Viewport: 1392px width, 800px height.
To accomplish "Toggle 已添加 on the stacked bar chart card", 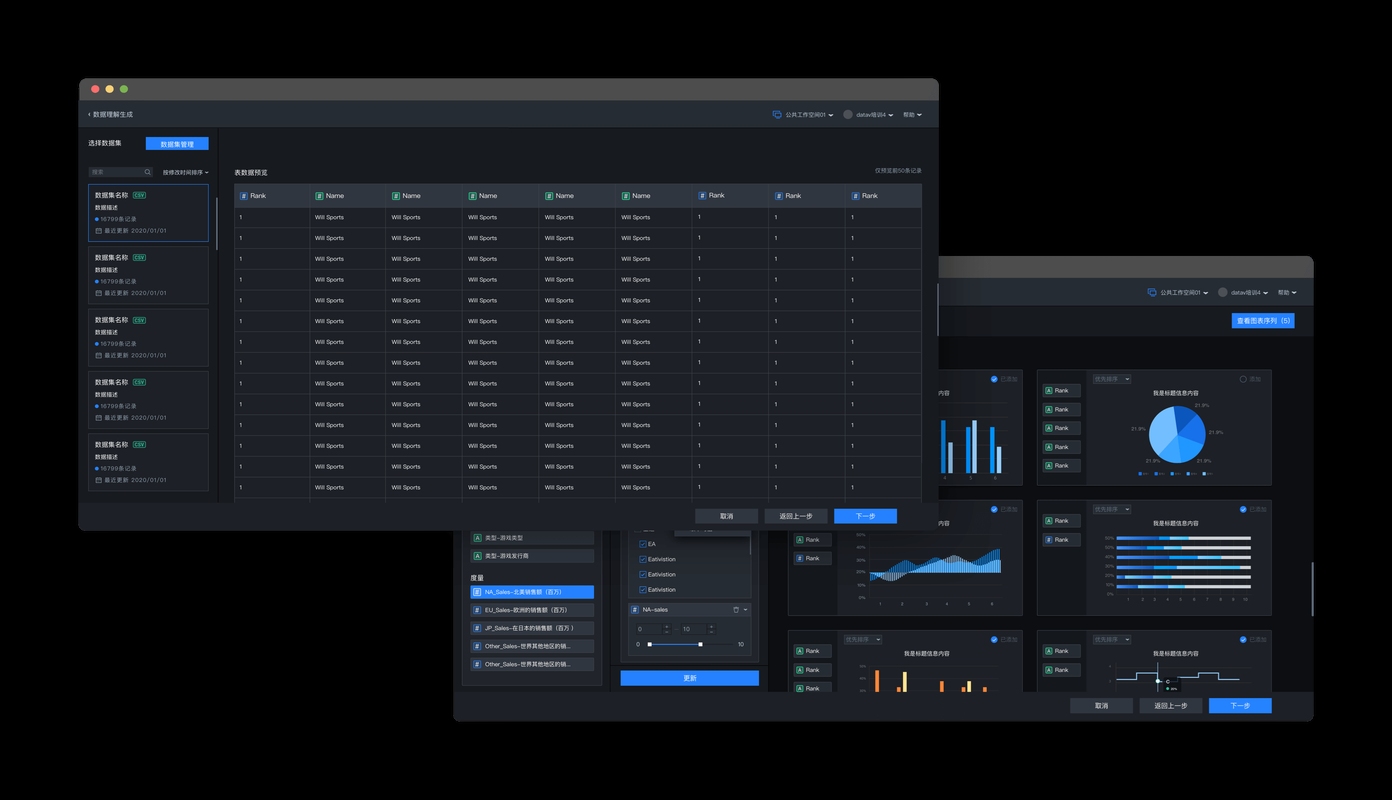I will click(x=1243, y=509).
